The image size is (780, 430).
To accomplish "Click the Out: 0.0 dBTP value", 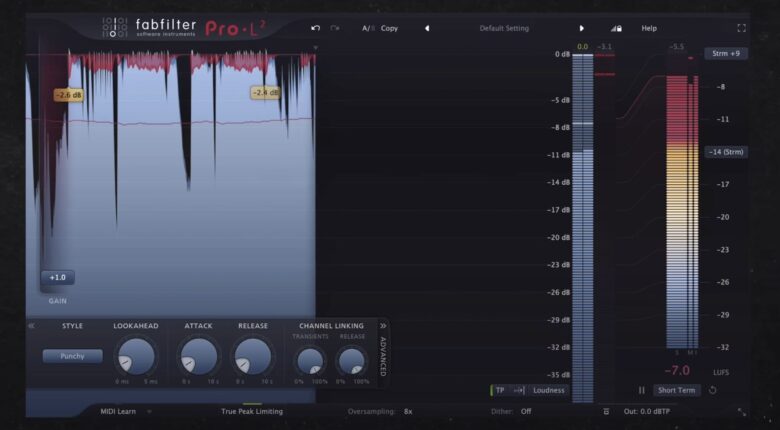I will (647, 412).
